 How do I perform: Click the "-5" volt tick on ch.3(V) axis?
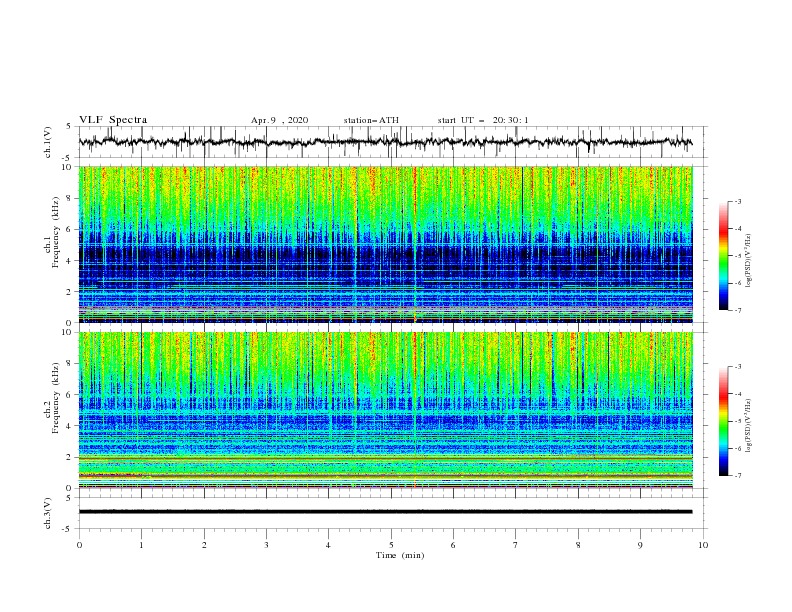(x=68, y=529)
